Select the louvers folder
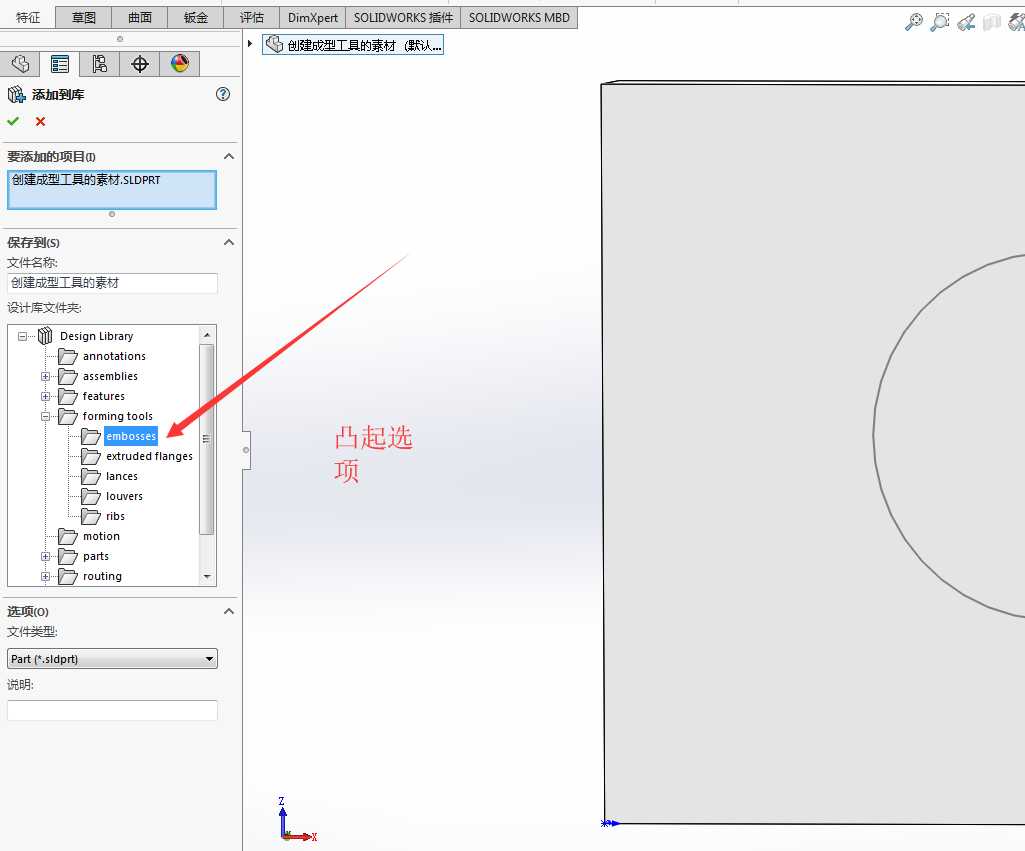This screenshot has width=1025, height=851. coord(124,496)
